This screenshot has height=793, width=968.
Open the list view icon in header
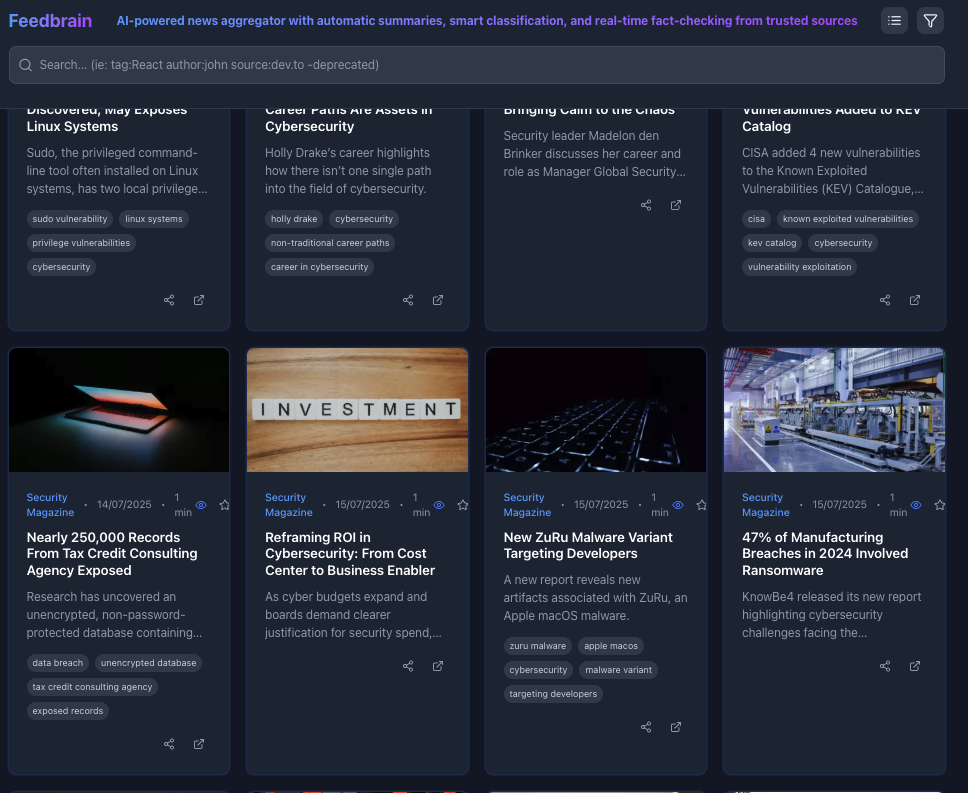coord(894,21)
